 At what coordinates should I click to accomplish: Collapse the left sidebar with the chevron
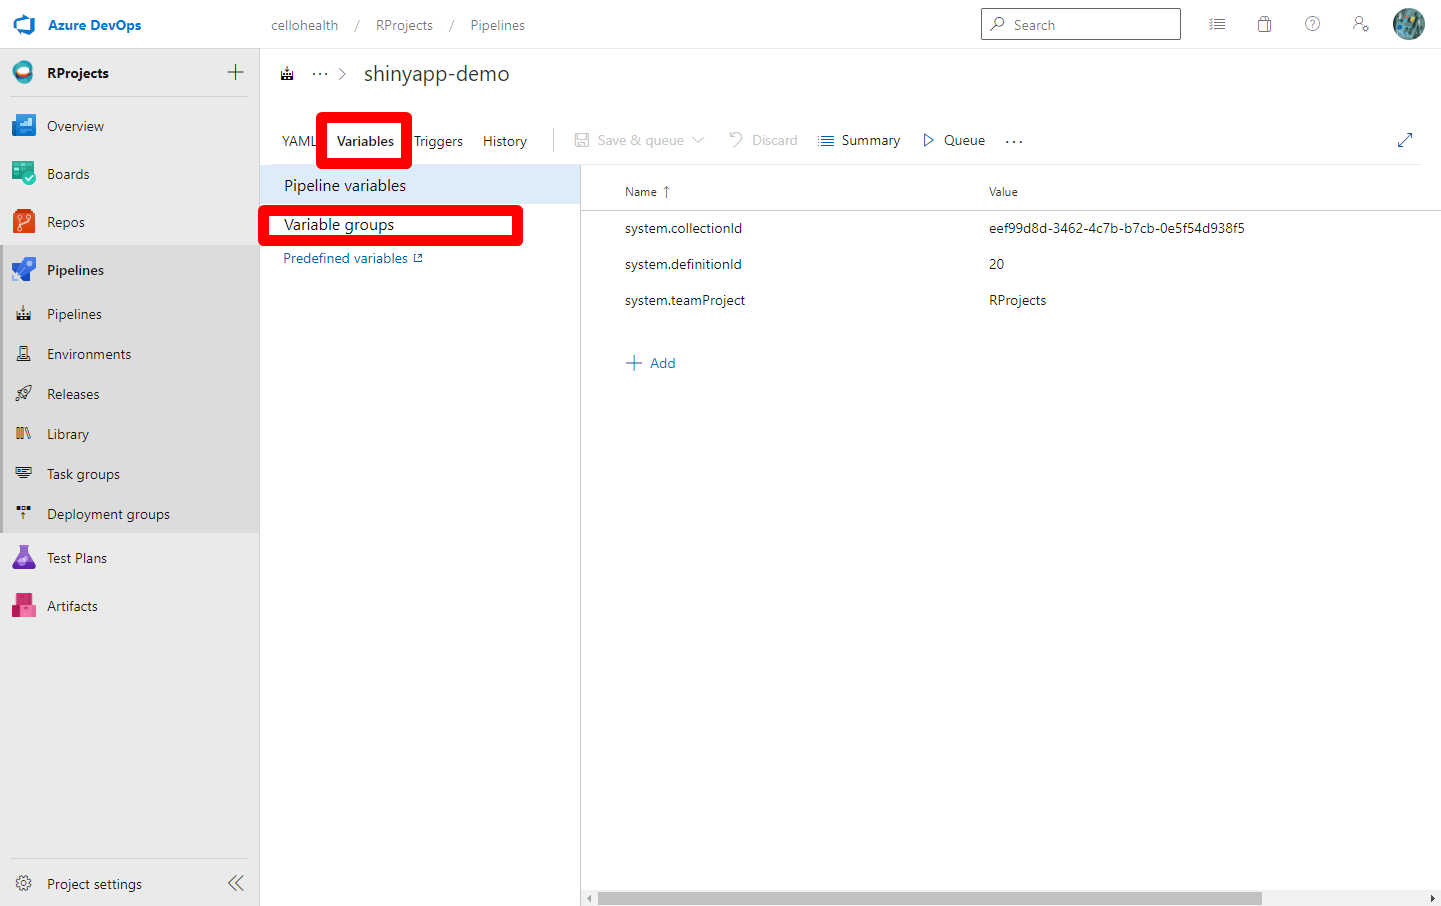[x=236, y=883]
